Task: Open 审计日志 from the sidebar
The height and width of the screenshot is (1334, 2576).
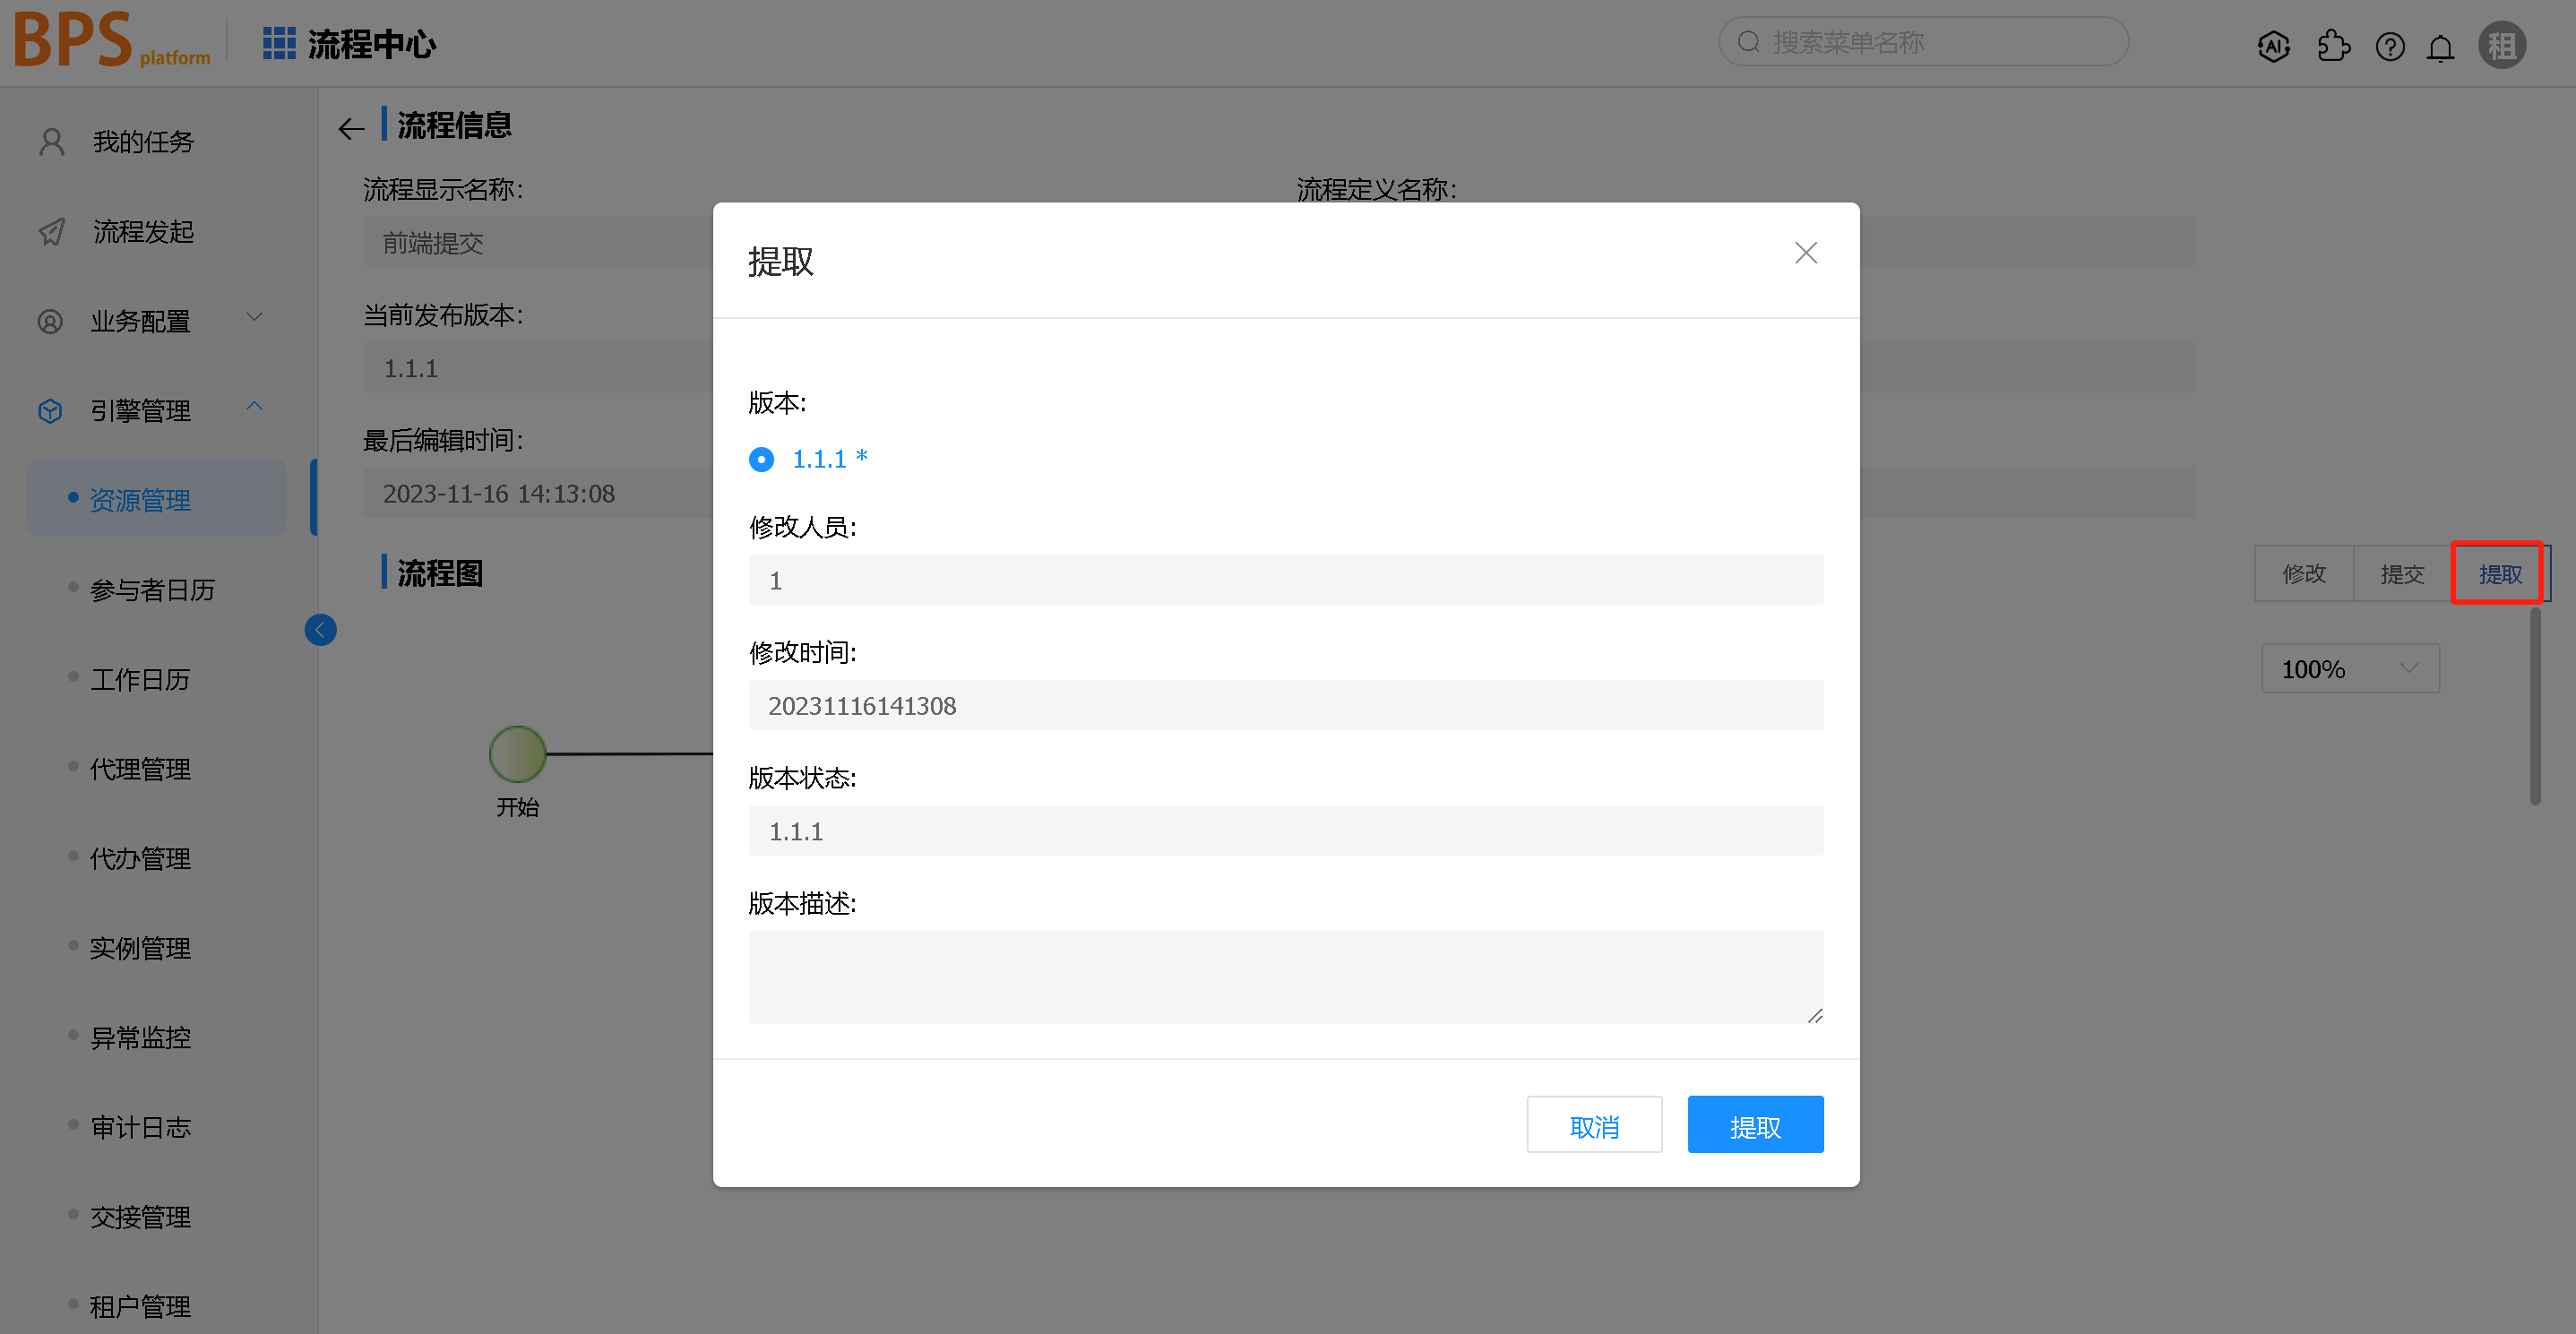Action: 139,1127
